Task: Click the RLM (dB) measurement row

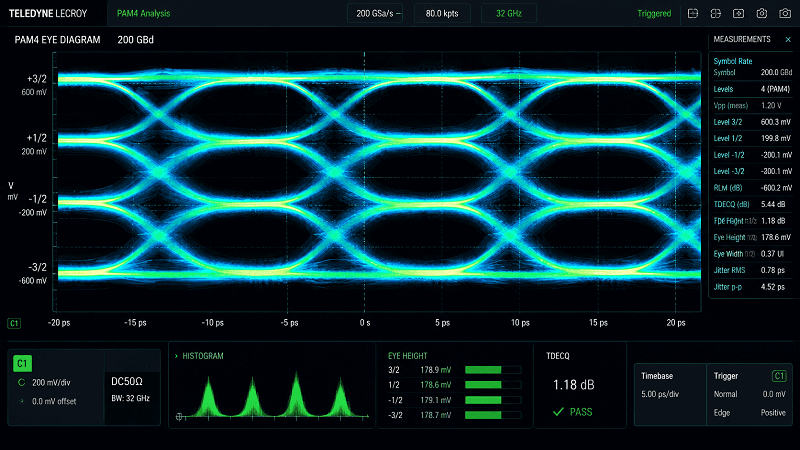Action: pyautogui.click(x=752, y=188)
